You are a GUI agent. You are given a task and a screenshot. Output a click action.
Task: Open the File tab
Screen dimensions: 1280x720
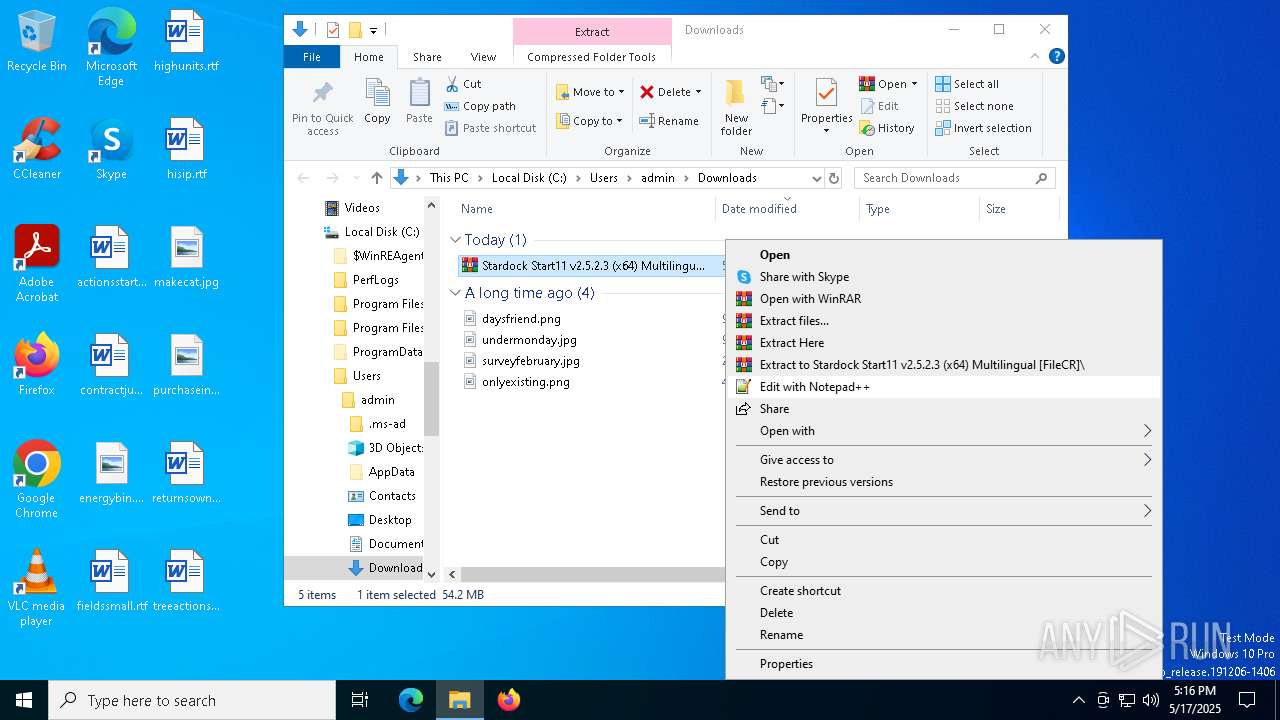312,57
